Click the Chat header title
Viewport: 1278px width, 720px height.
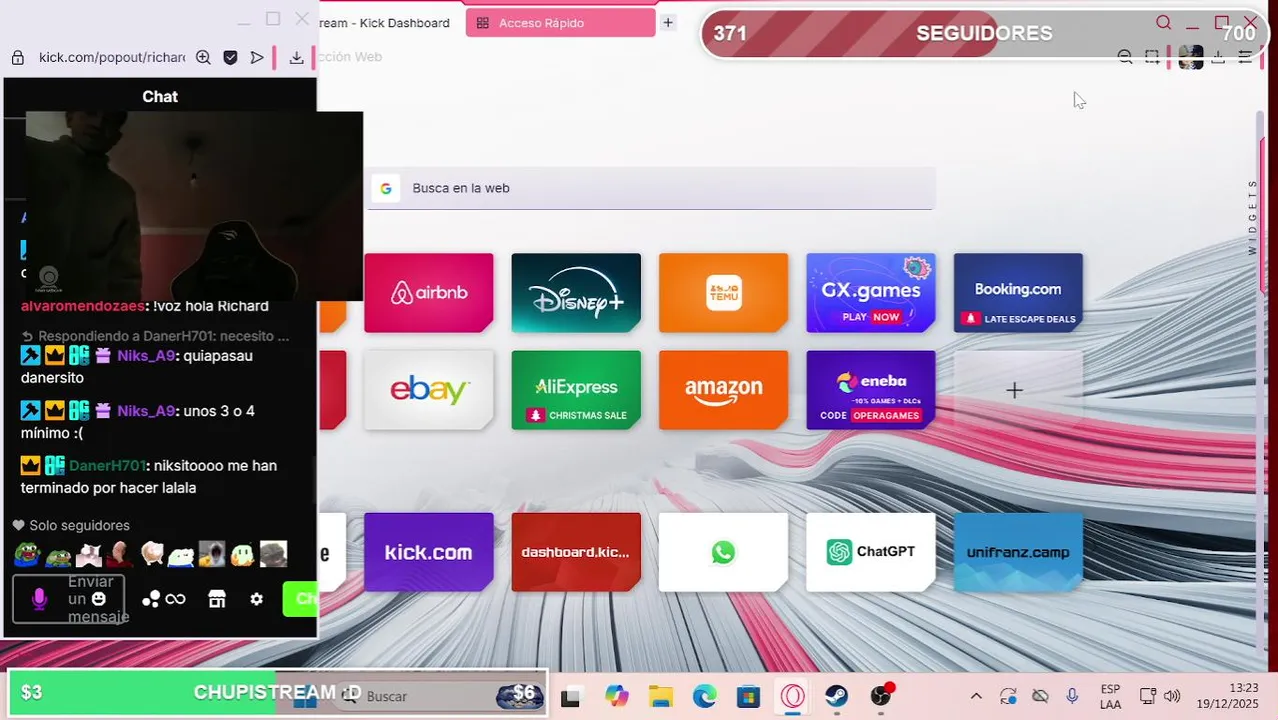point(160,97)
